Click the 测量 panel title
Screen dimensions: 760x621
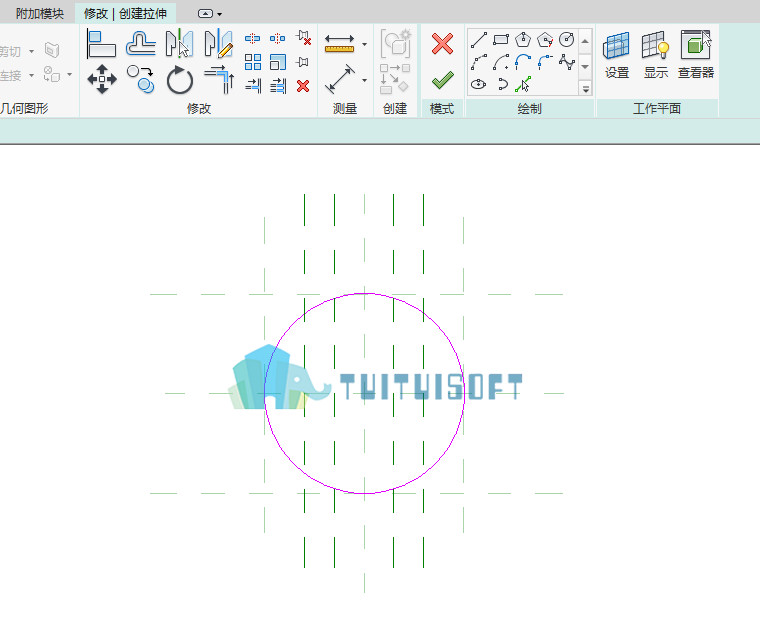point(345,108)
